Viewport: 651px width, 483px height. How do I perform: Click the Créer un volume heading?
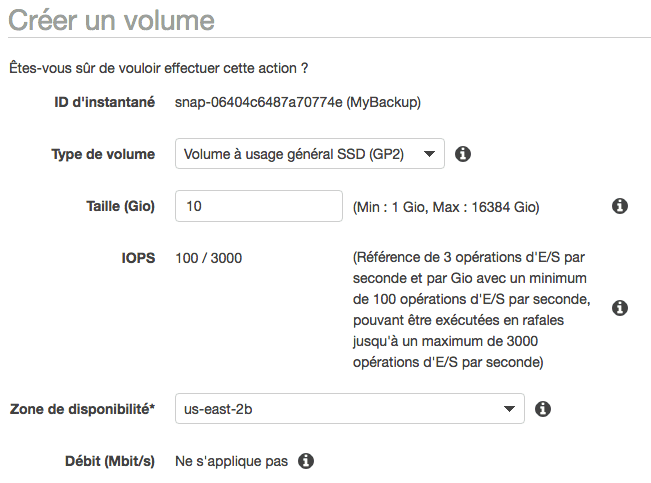coord(111,20)
